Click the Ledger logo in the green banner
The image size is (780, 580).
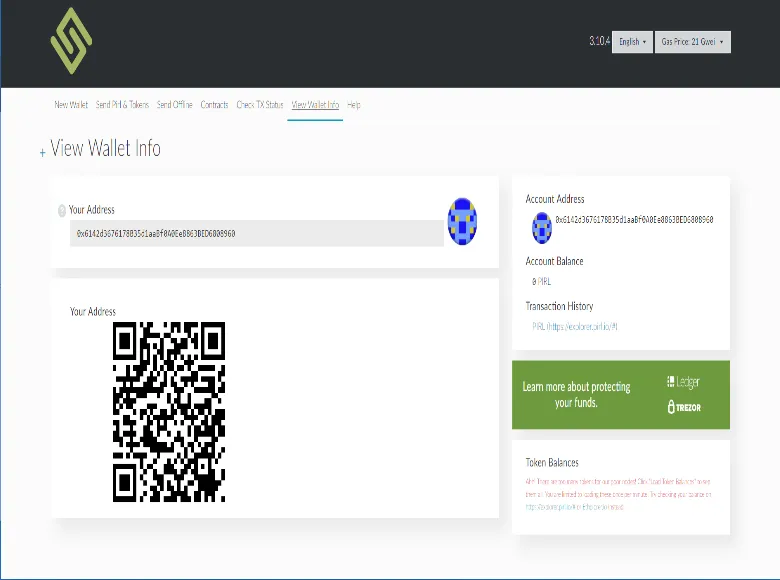(683, 382)
